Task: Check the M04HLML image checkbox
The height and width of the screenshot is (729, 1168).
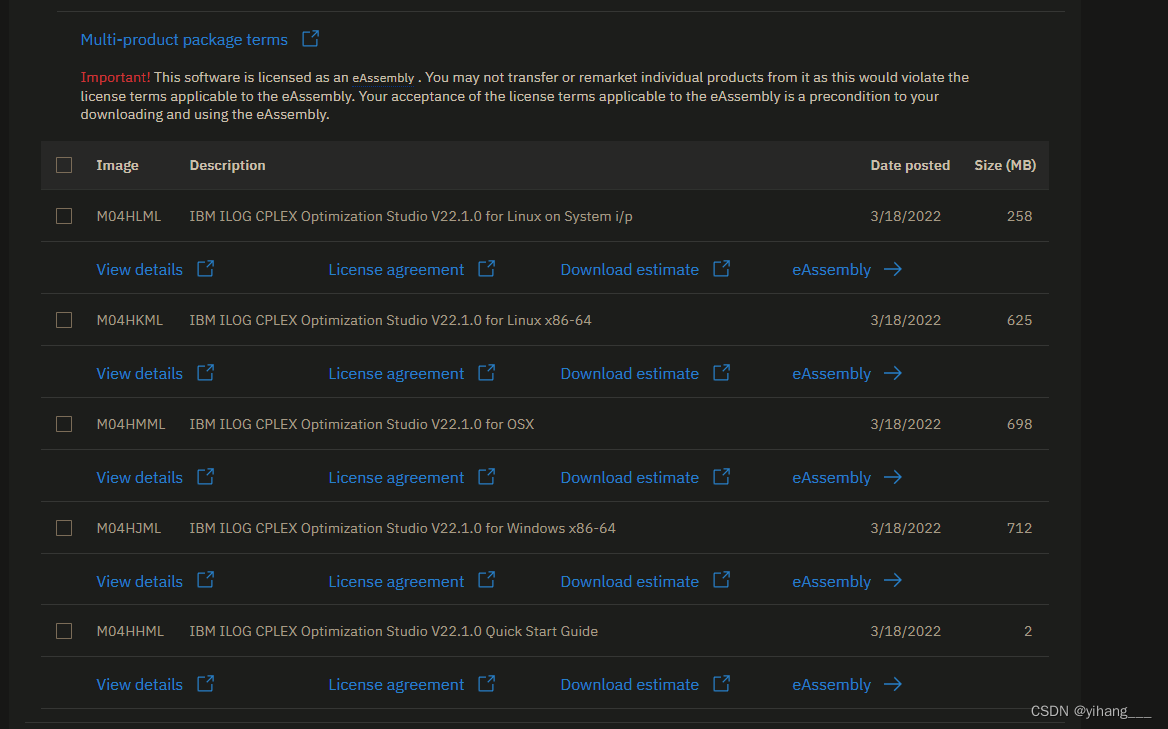Action: [64, 216]
